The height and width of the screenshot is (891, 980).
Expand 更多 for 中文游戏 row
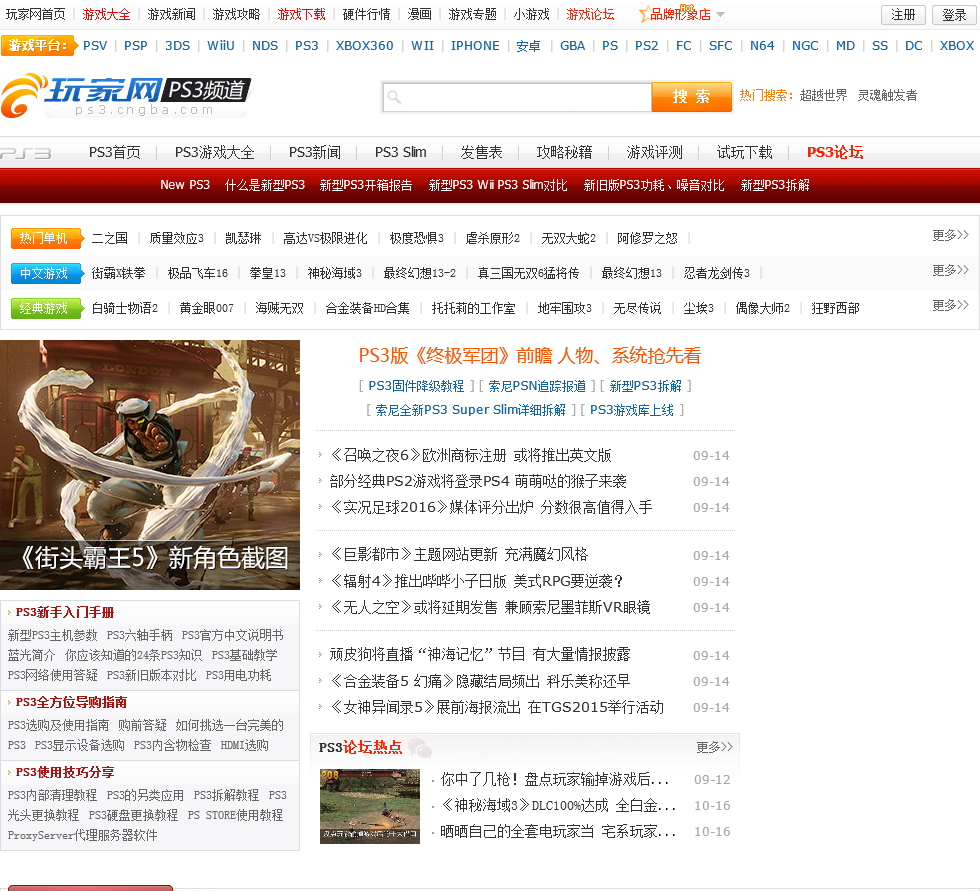[950, 270]
